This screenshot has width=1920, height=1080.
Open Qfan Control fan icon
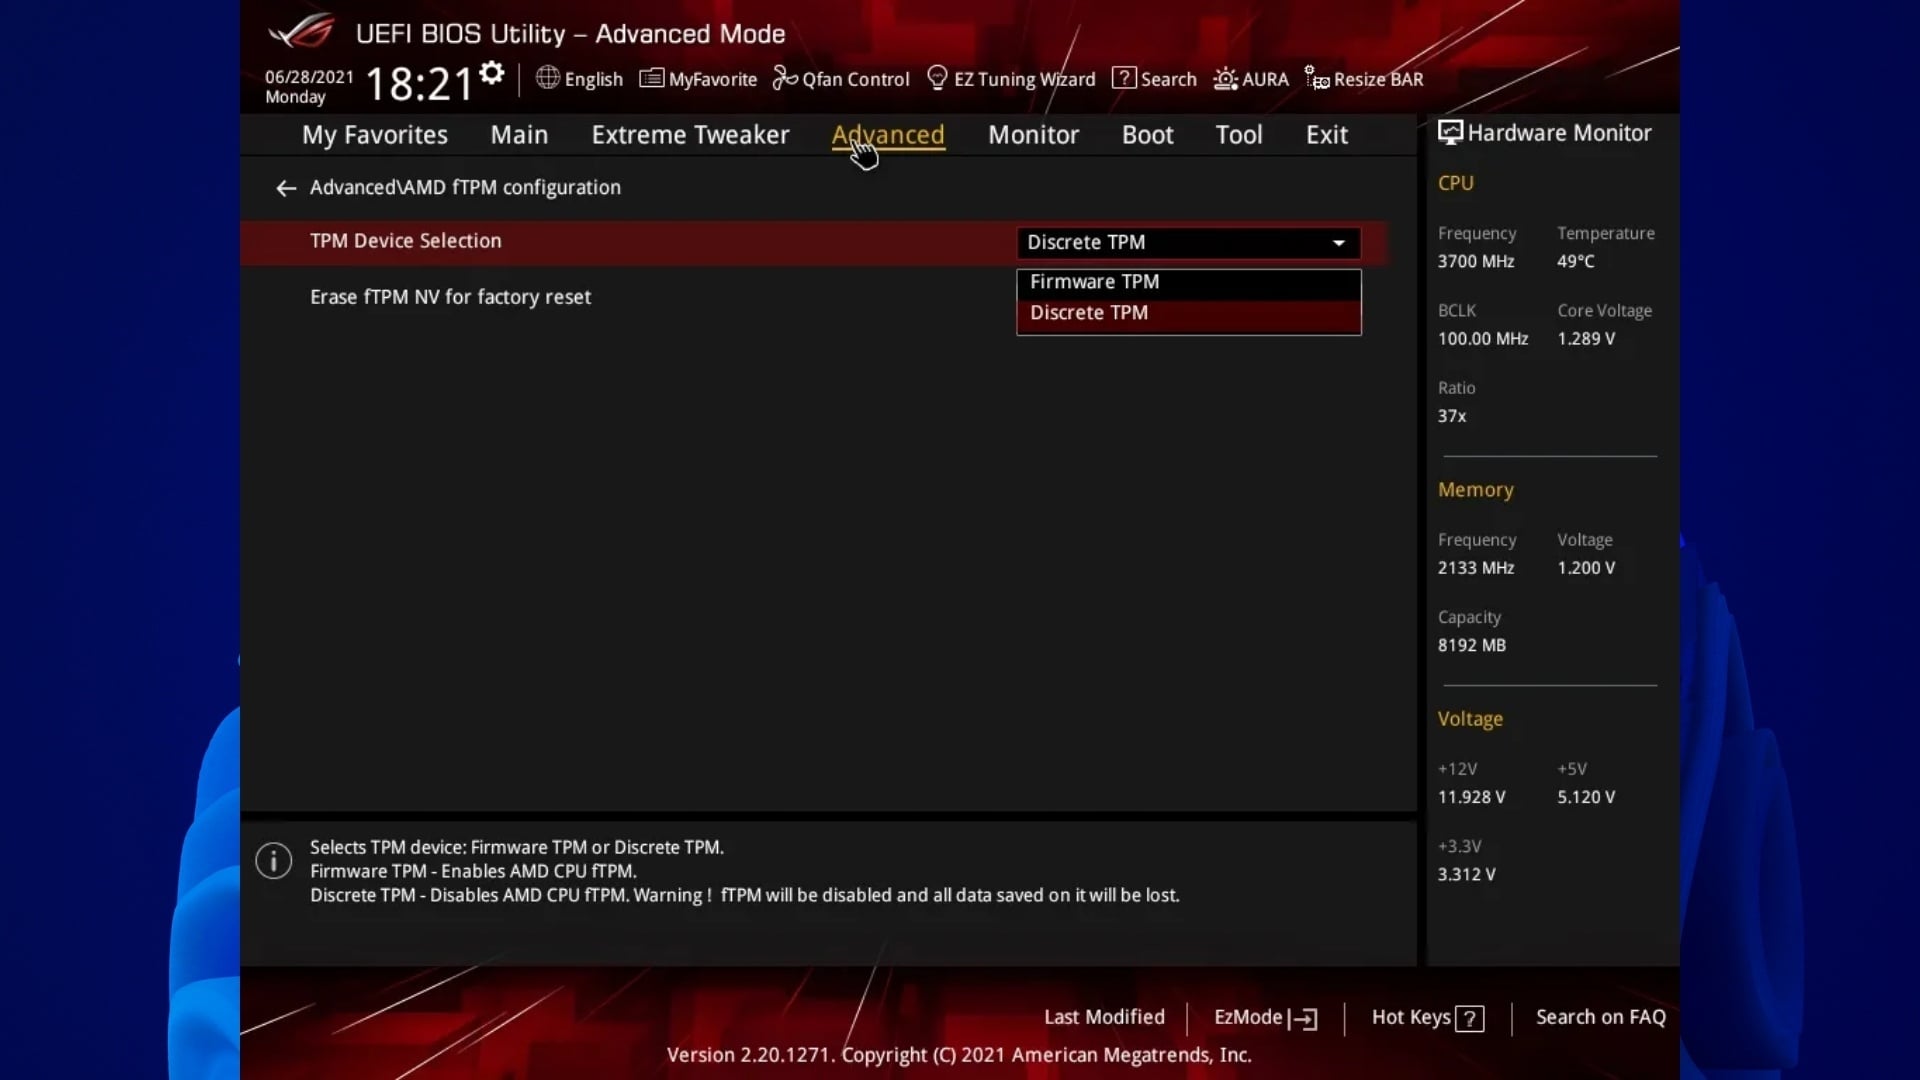pos(785,78)
